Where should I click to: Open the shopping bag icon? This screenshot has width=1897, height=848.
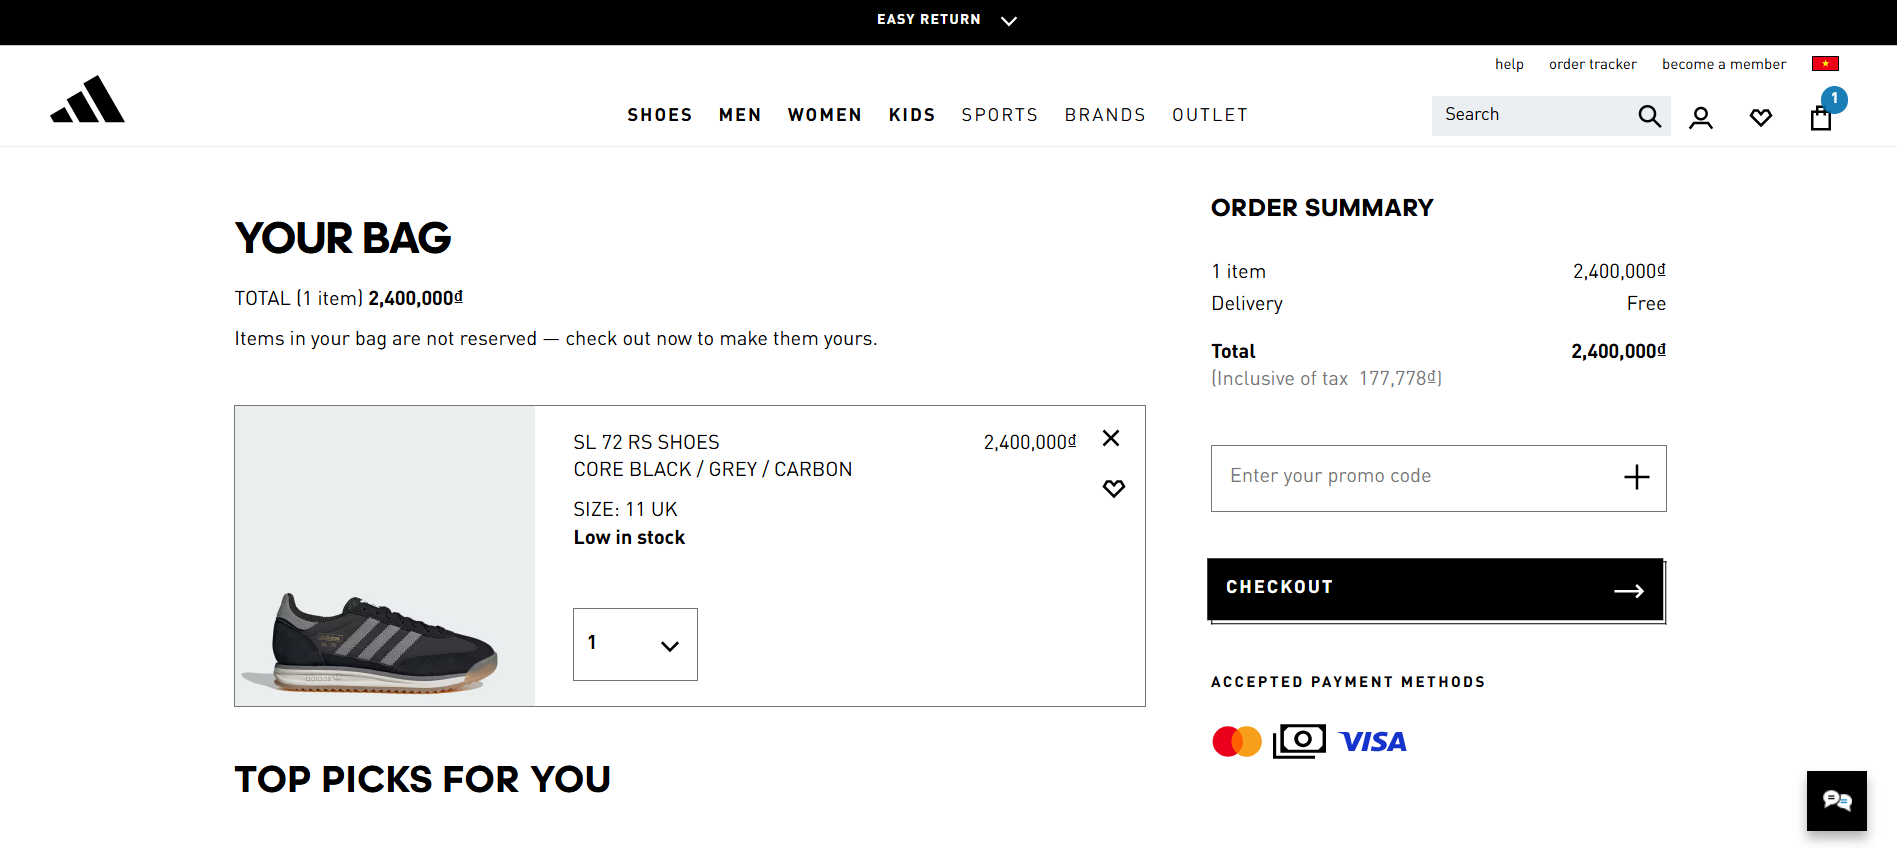click(x=1821, y=118)
